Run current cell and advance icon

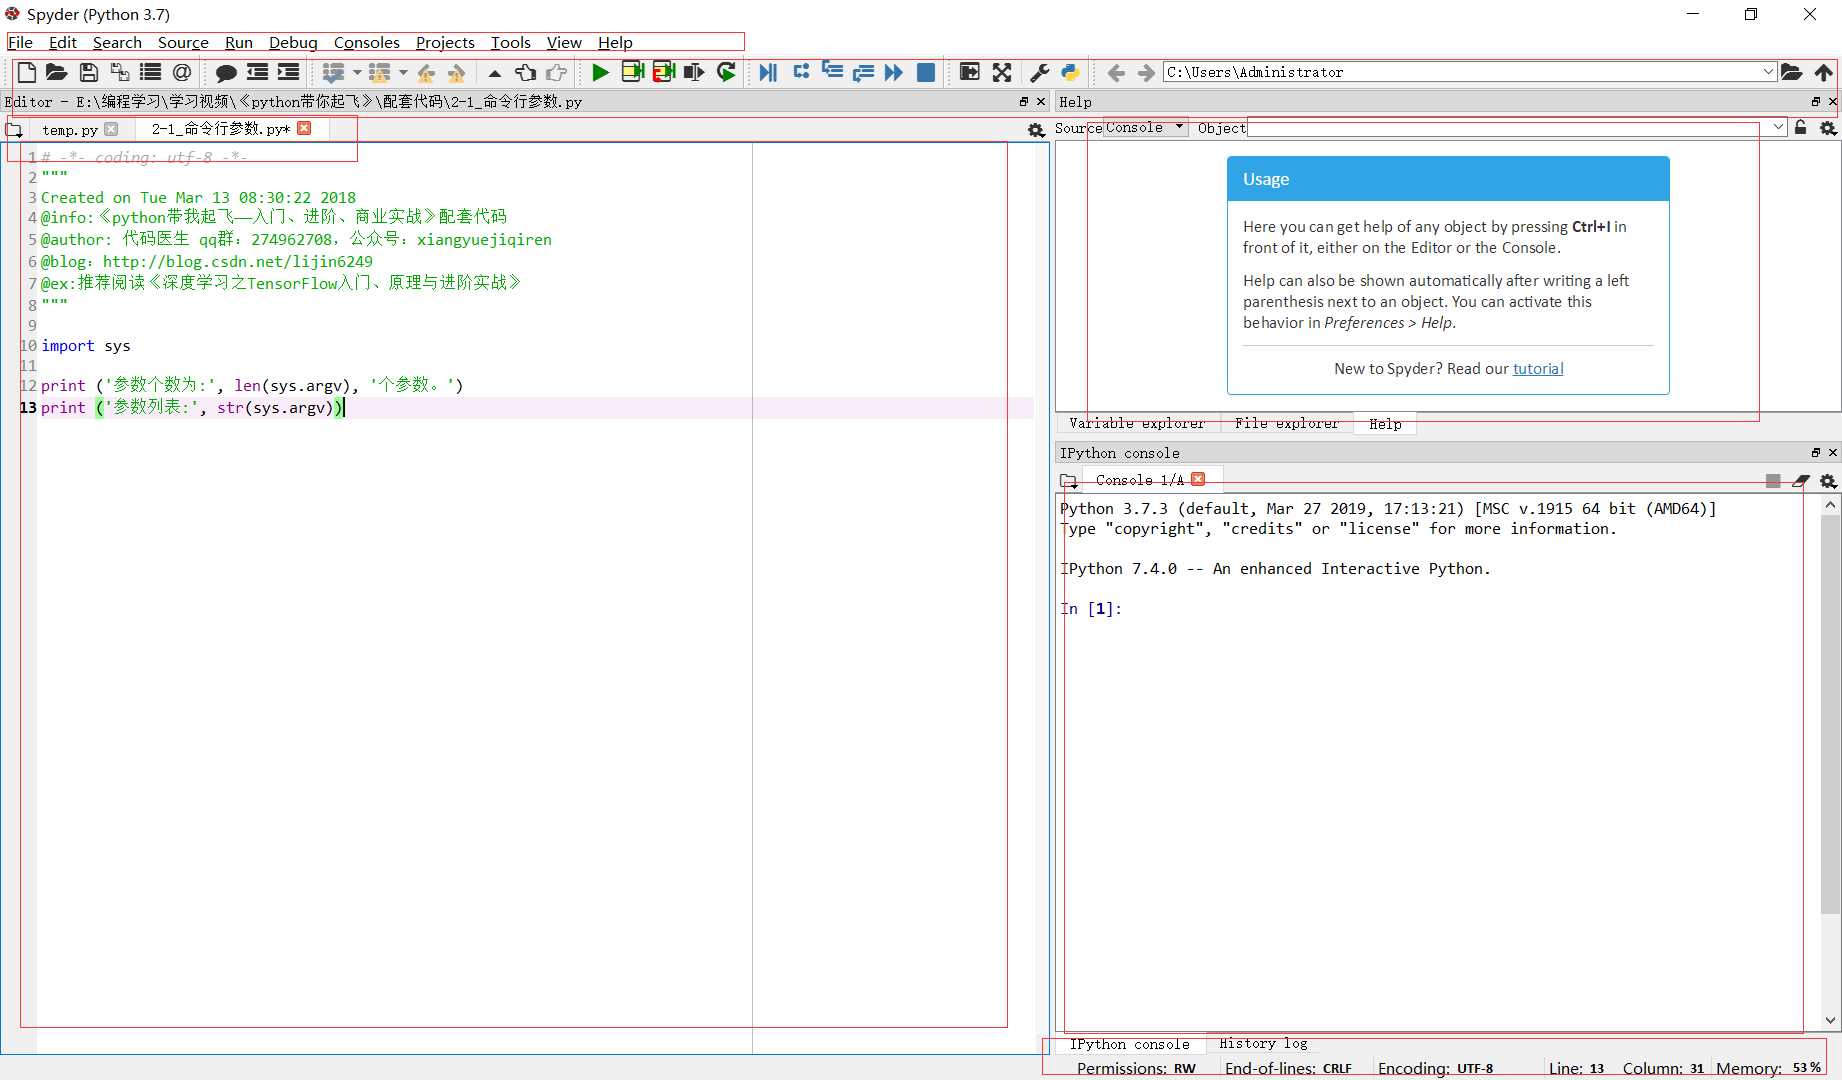tap(663, 72)
